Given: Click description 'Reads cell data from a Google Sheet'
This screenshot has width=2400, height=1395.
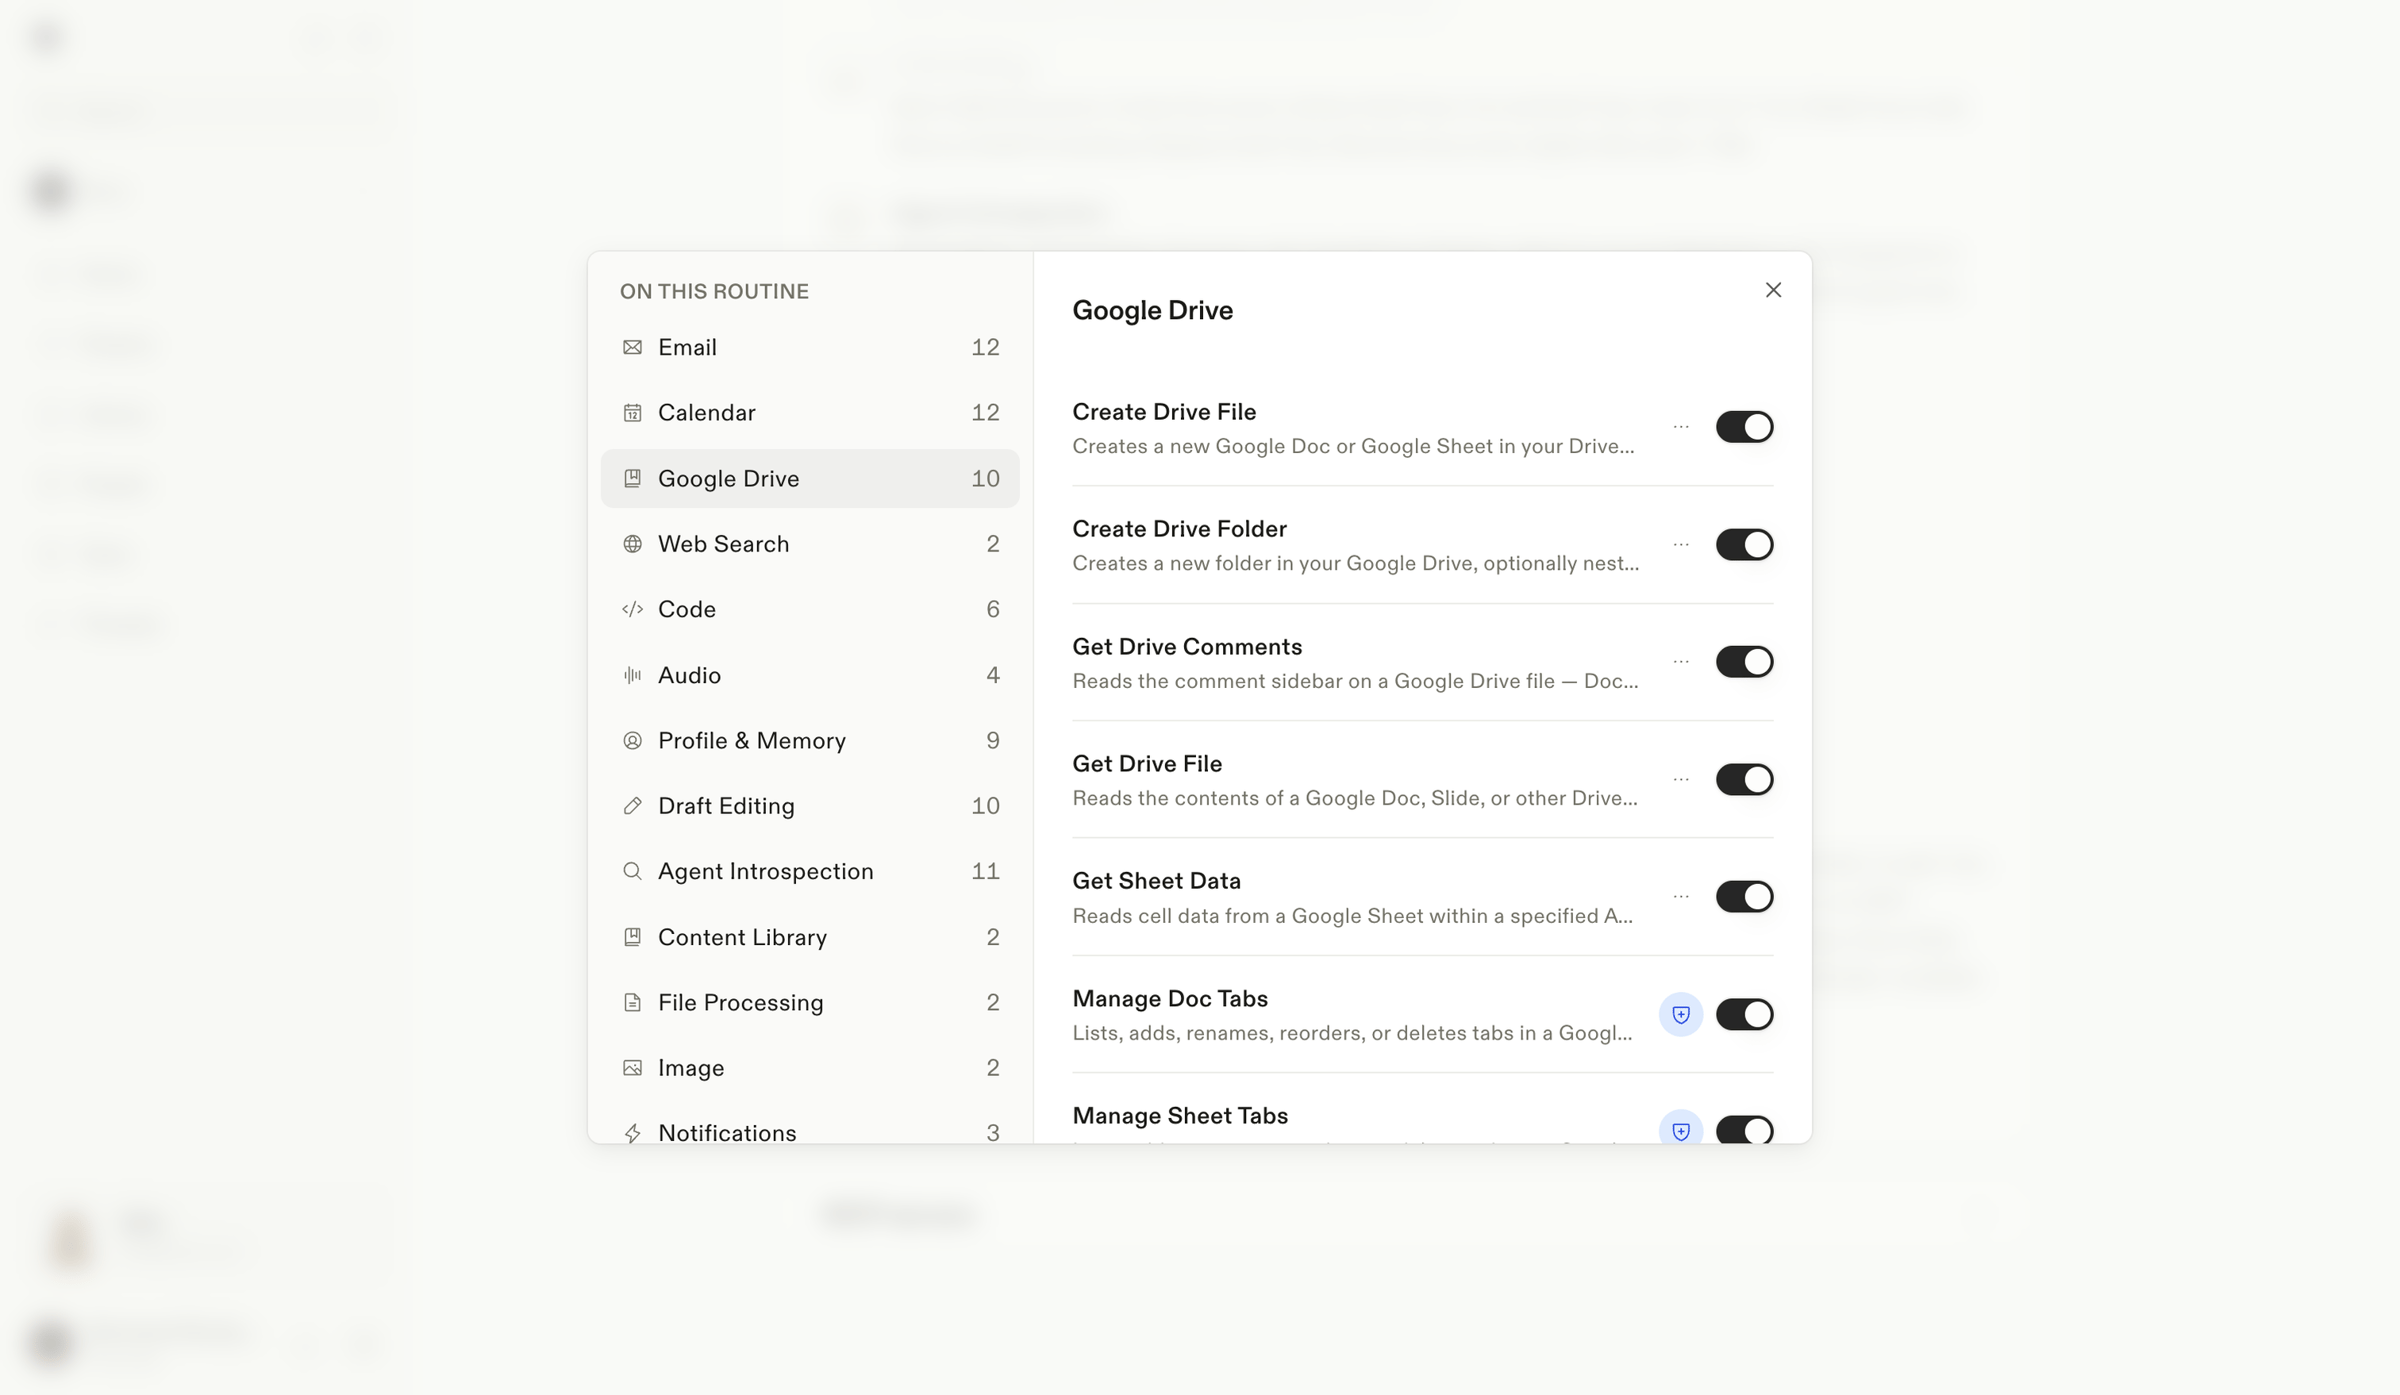Looking at the screenshot, I should [1352, 916].
